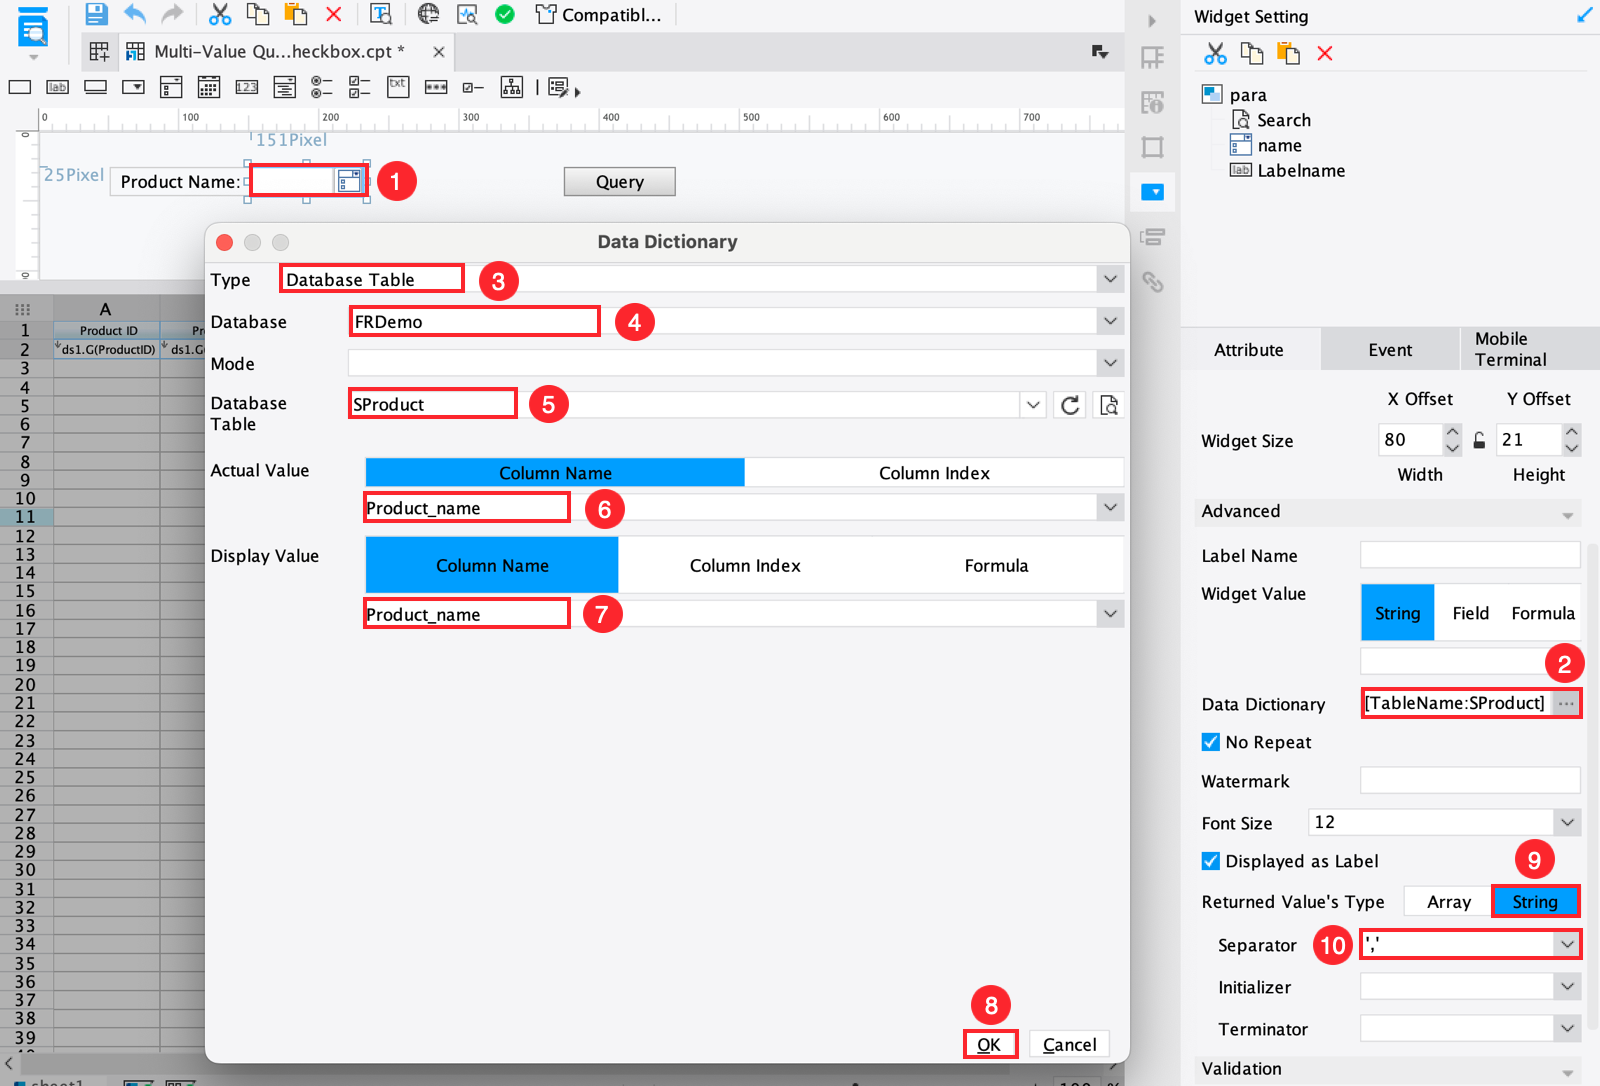Screen dimensions: 1600x1086
Task: Open the Database dropdown showing FRDemo
Action: point(1110,321)
